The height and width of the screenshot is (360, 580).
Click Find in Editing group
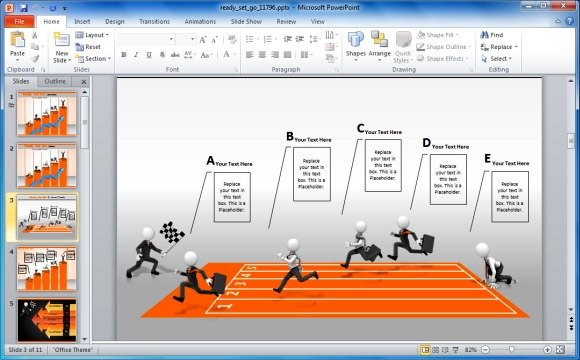(x=492, y=35)
